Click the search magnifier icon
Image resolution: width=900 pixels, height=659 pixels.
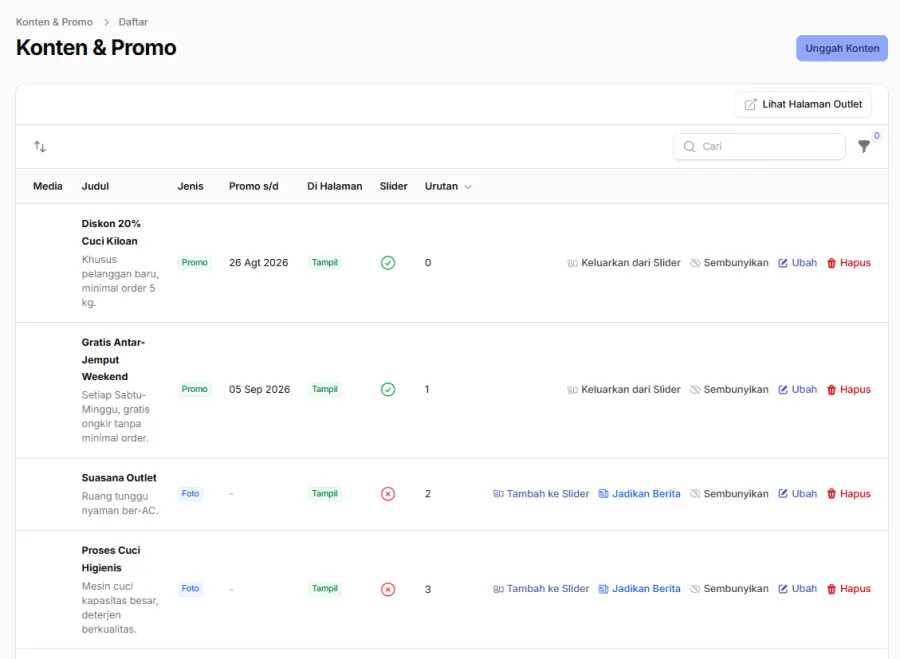point(689,146)
